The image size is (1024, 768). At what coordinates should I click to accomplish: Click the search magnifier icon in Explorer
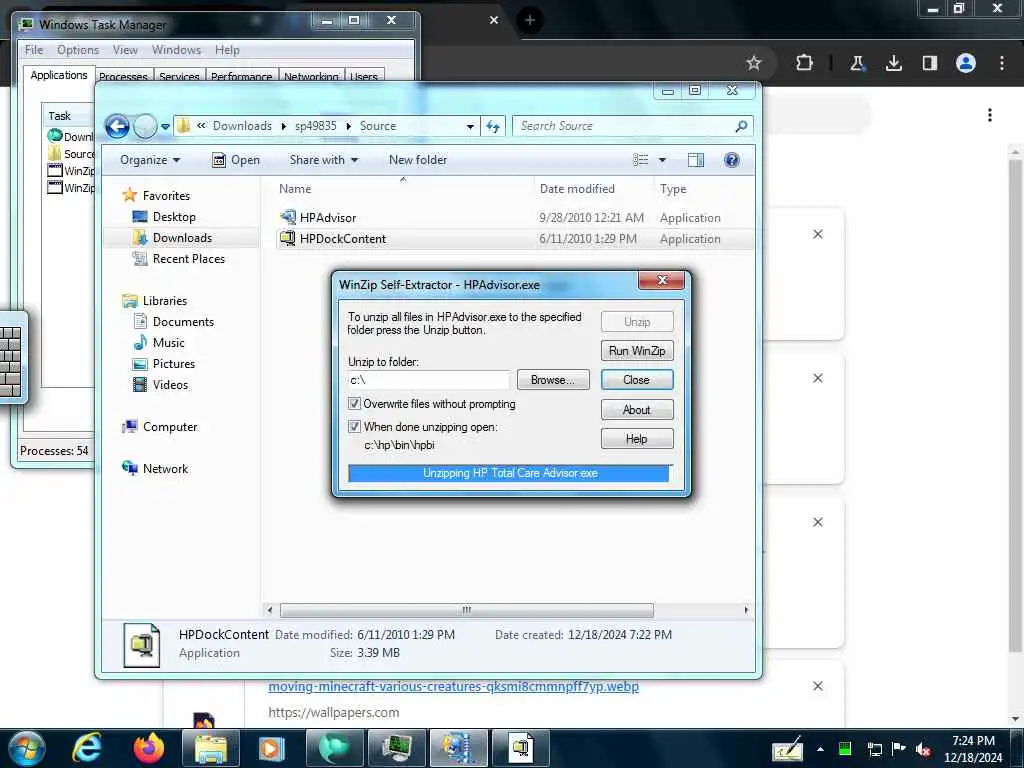pos(741,126)
